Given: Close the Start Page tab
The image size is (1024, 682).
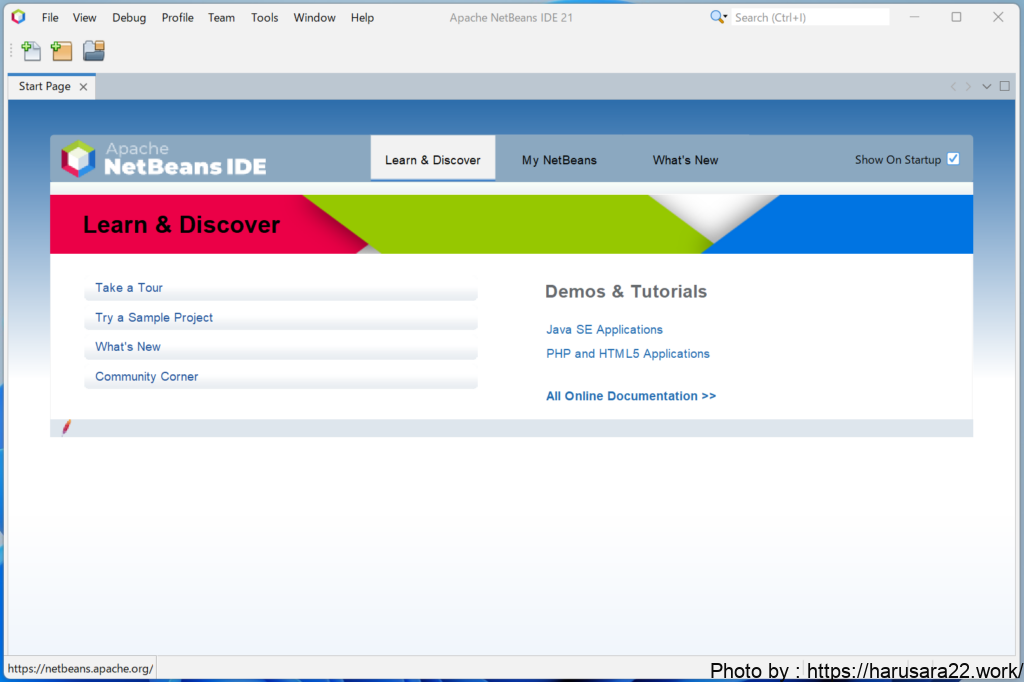Looking at the screenshot, I should click(x=83, y=87).
